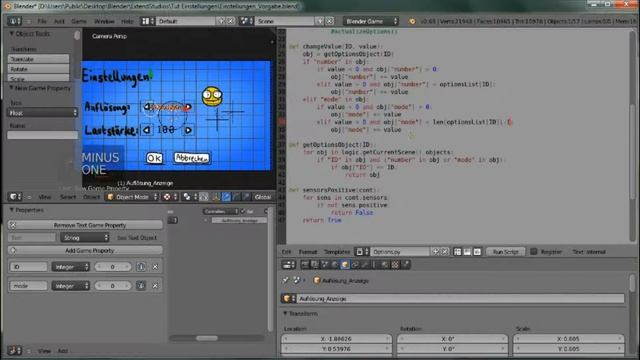Open the 3D View editor type selector
Image resolution: width=640 pixels, height=360 pixels.
point(16,197)
